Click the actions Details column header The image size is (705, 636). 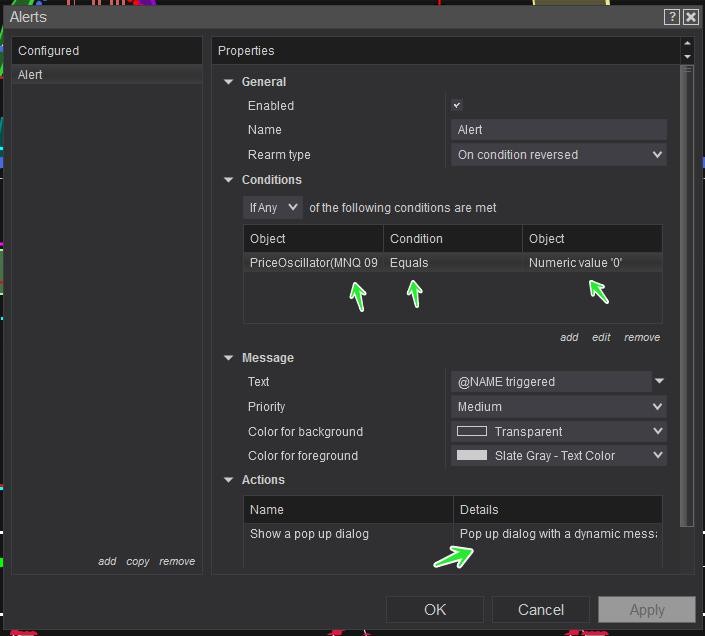click(558, 510)
